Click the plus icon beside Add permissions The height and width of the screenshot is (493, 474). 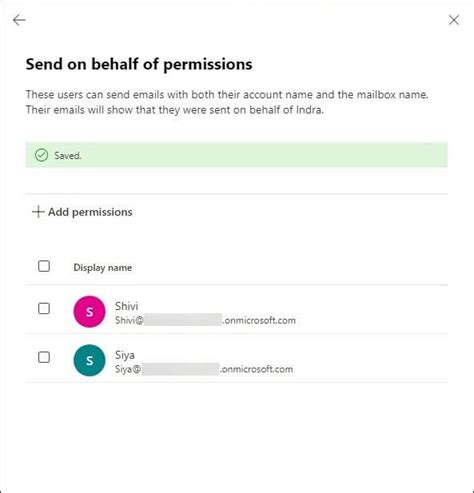click(x=38, y=212)
